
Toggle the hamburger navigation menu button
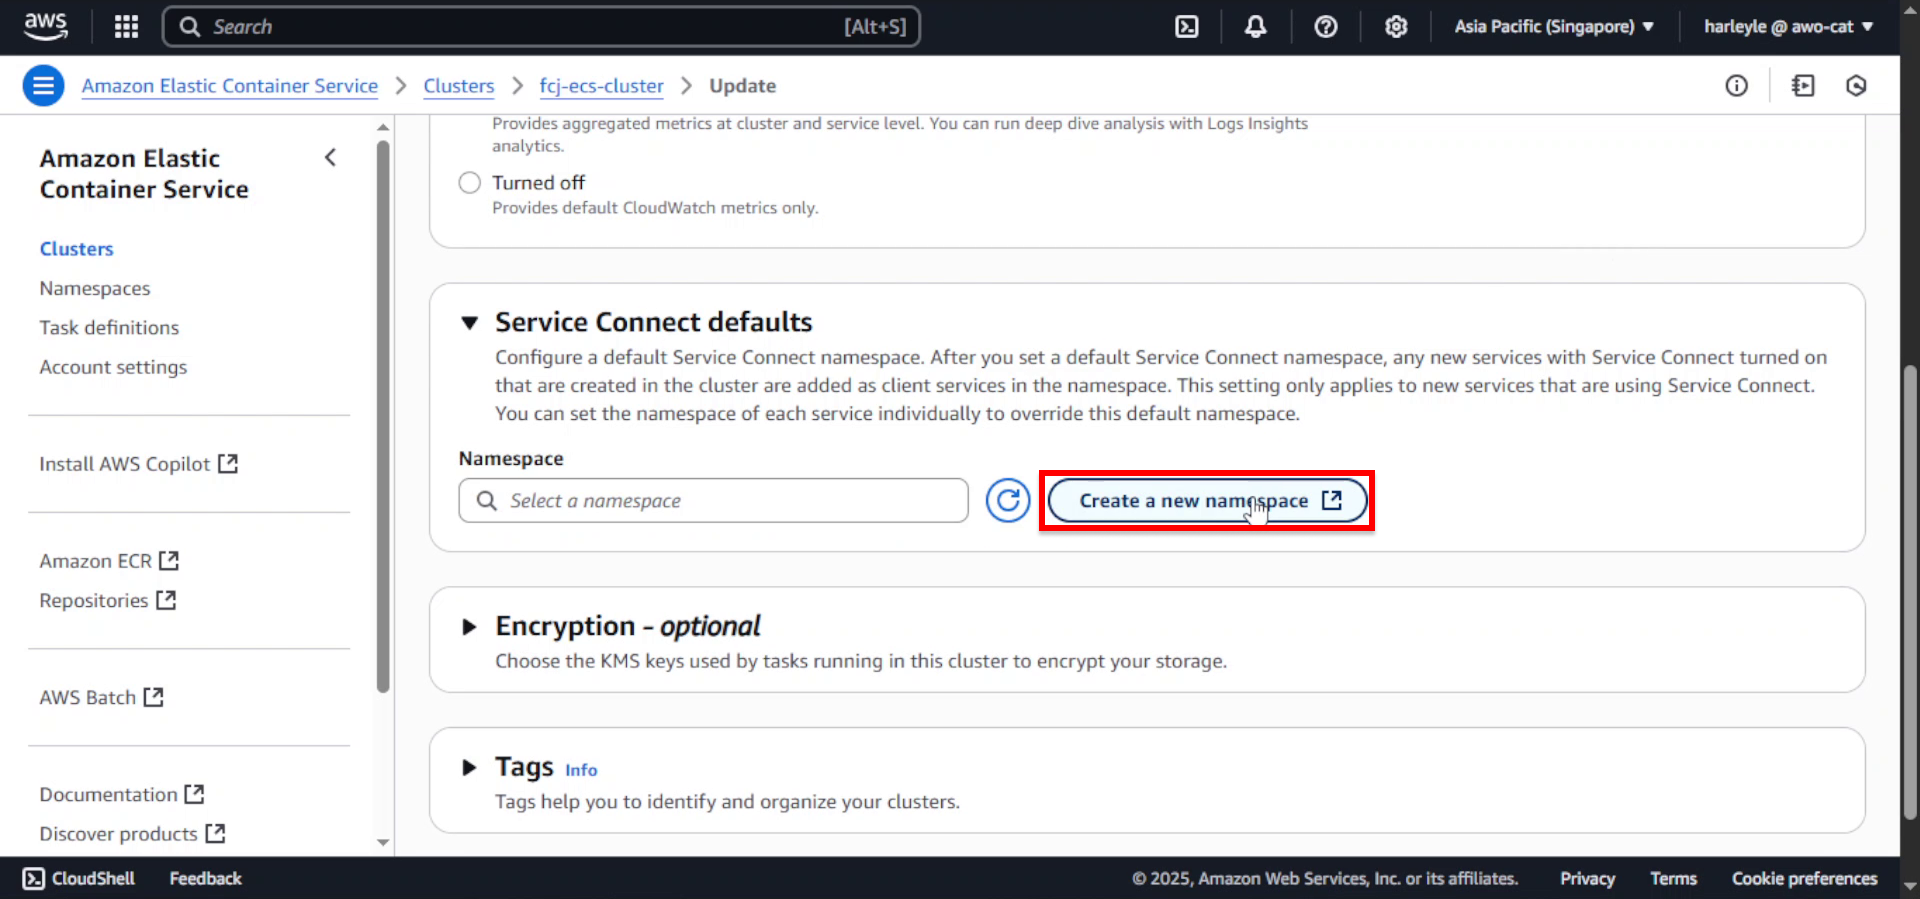pos(43,86)
